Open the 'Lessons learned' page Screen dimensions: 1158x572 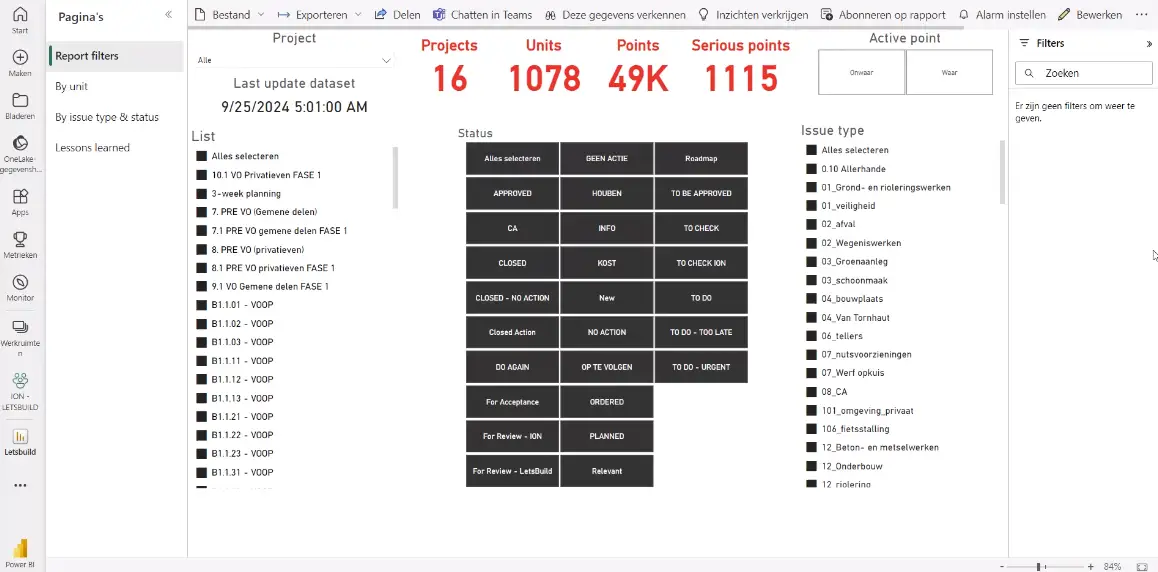click(92, 148)
